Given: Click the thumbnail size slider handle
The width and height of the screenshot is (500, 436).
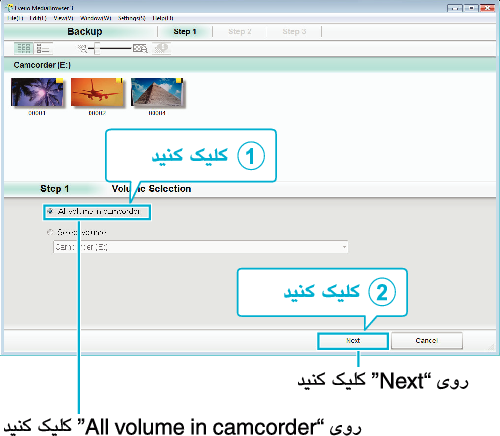Looking at the screenshot, I should tap(97, 49).
